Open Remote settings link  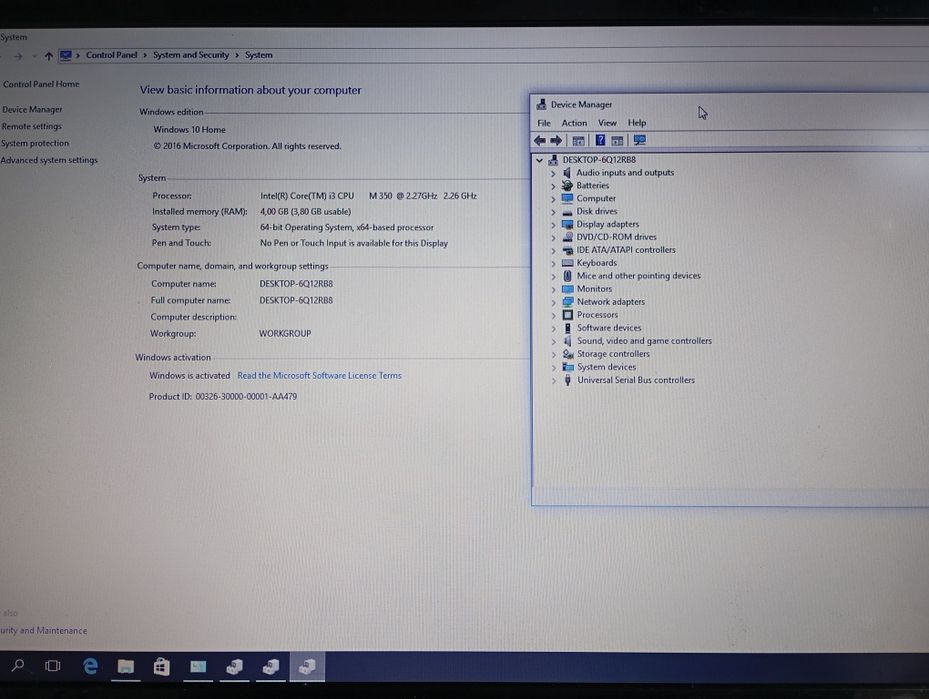(x=31, y=126)
